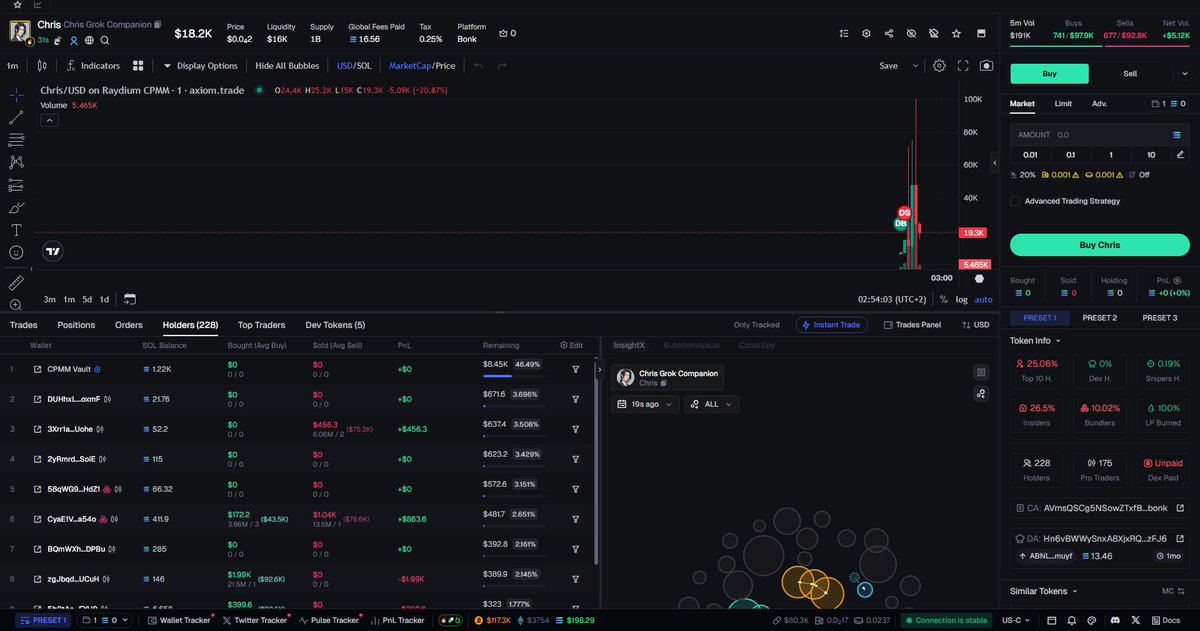Open the chart layout grid icon
The image size is (1200, 631).
[138, 66]
